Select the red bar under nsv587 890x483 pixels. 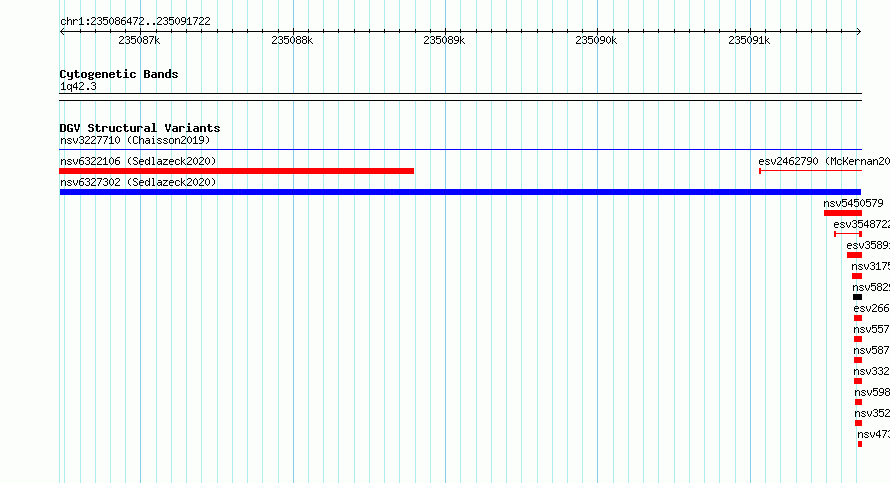click(858, 360)
